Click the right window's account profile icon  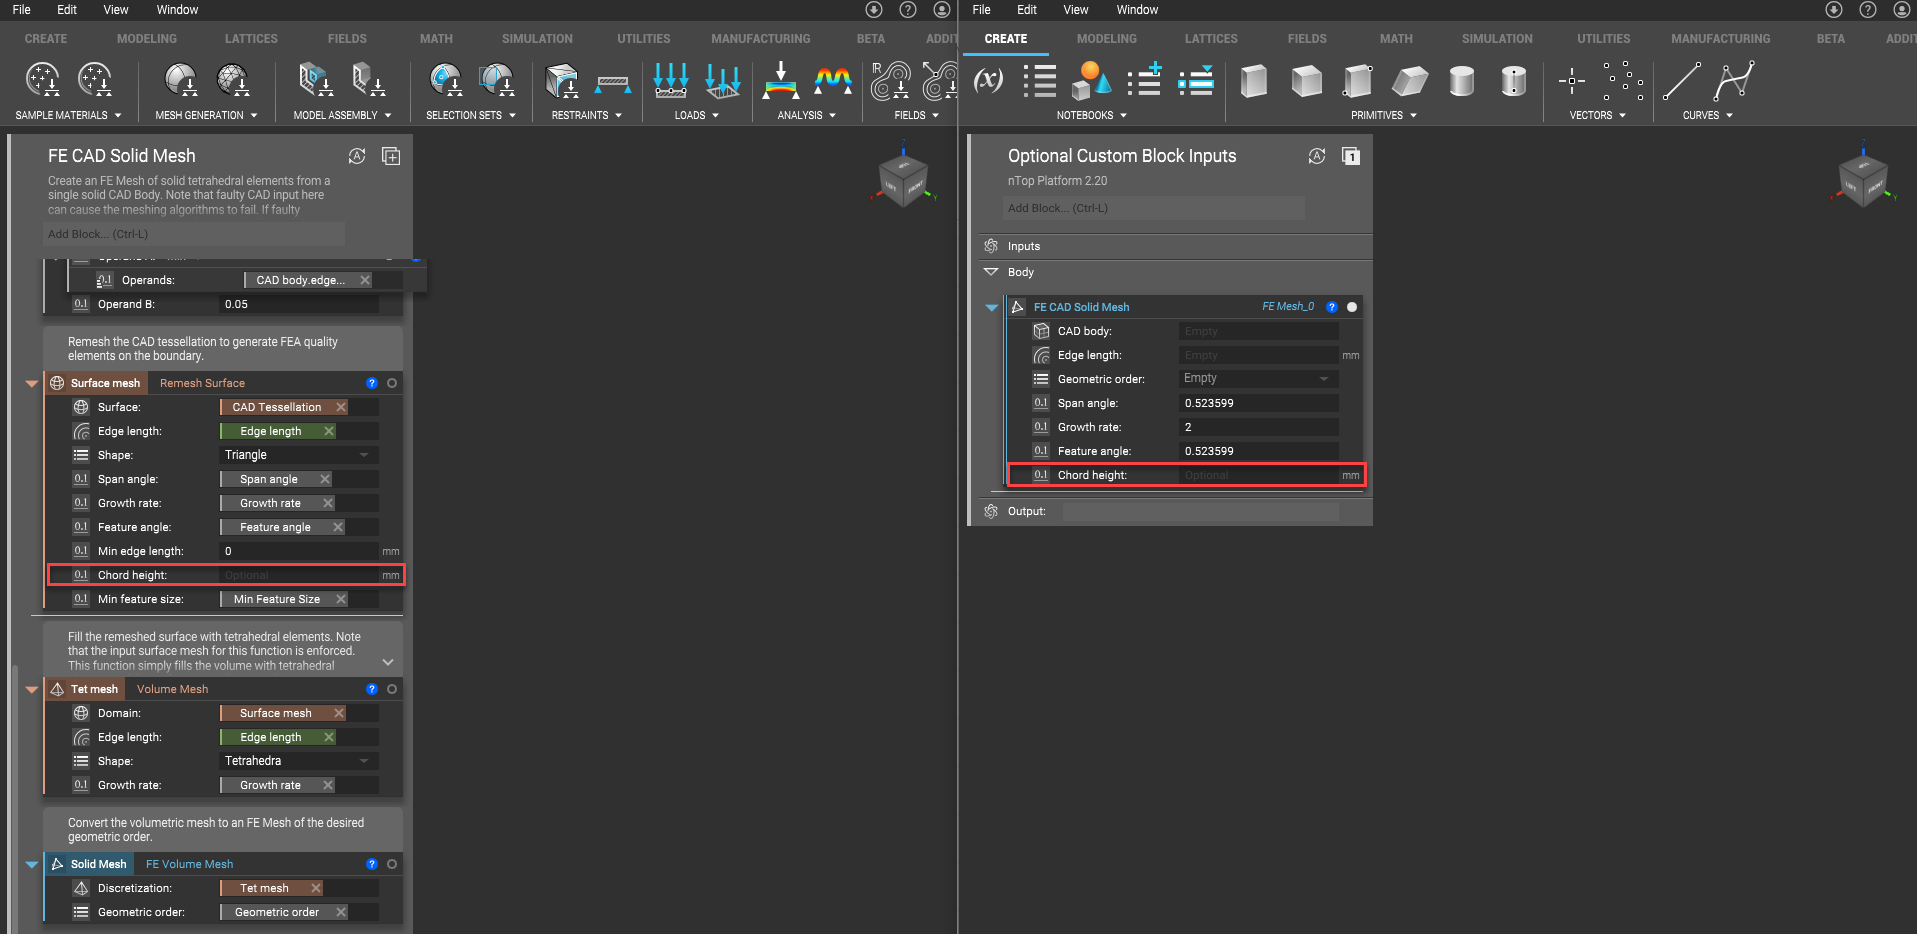tap(1902, 10)
